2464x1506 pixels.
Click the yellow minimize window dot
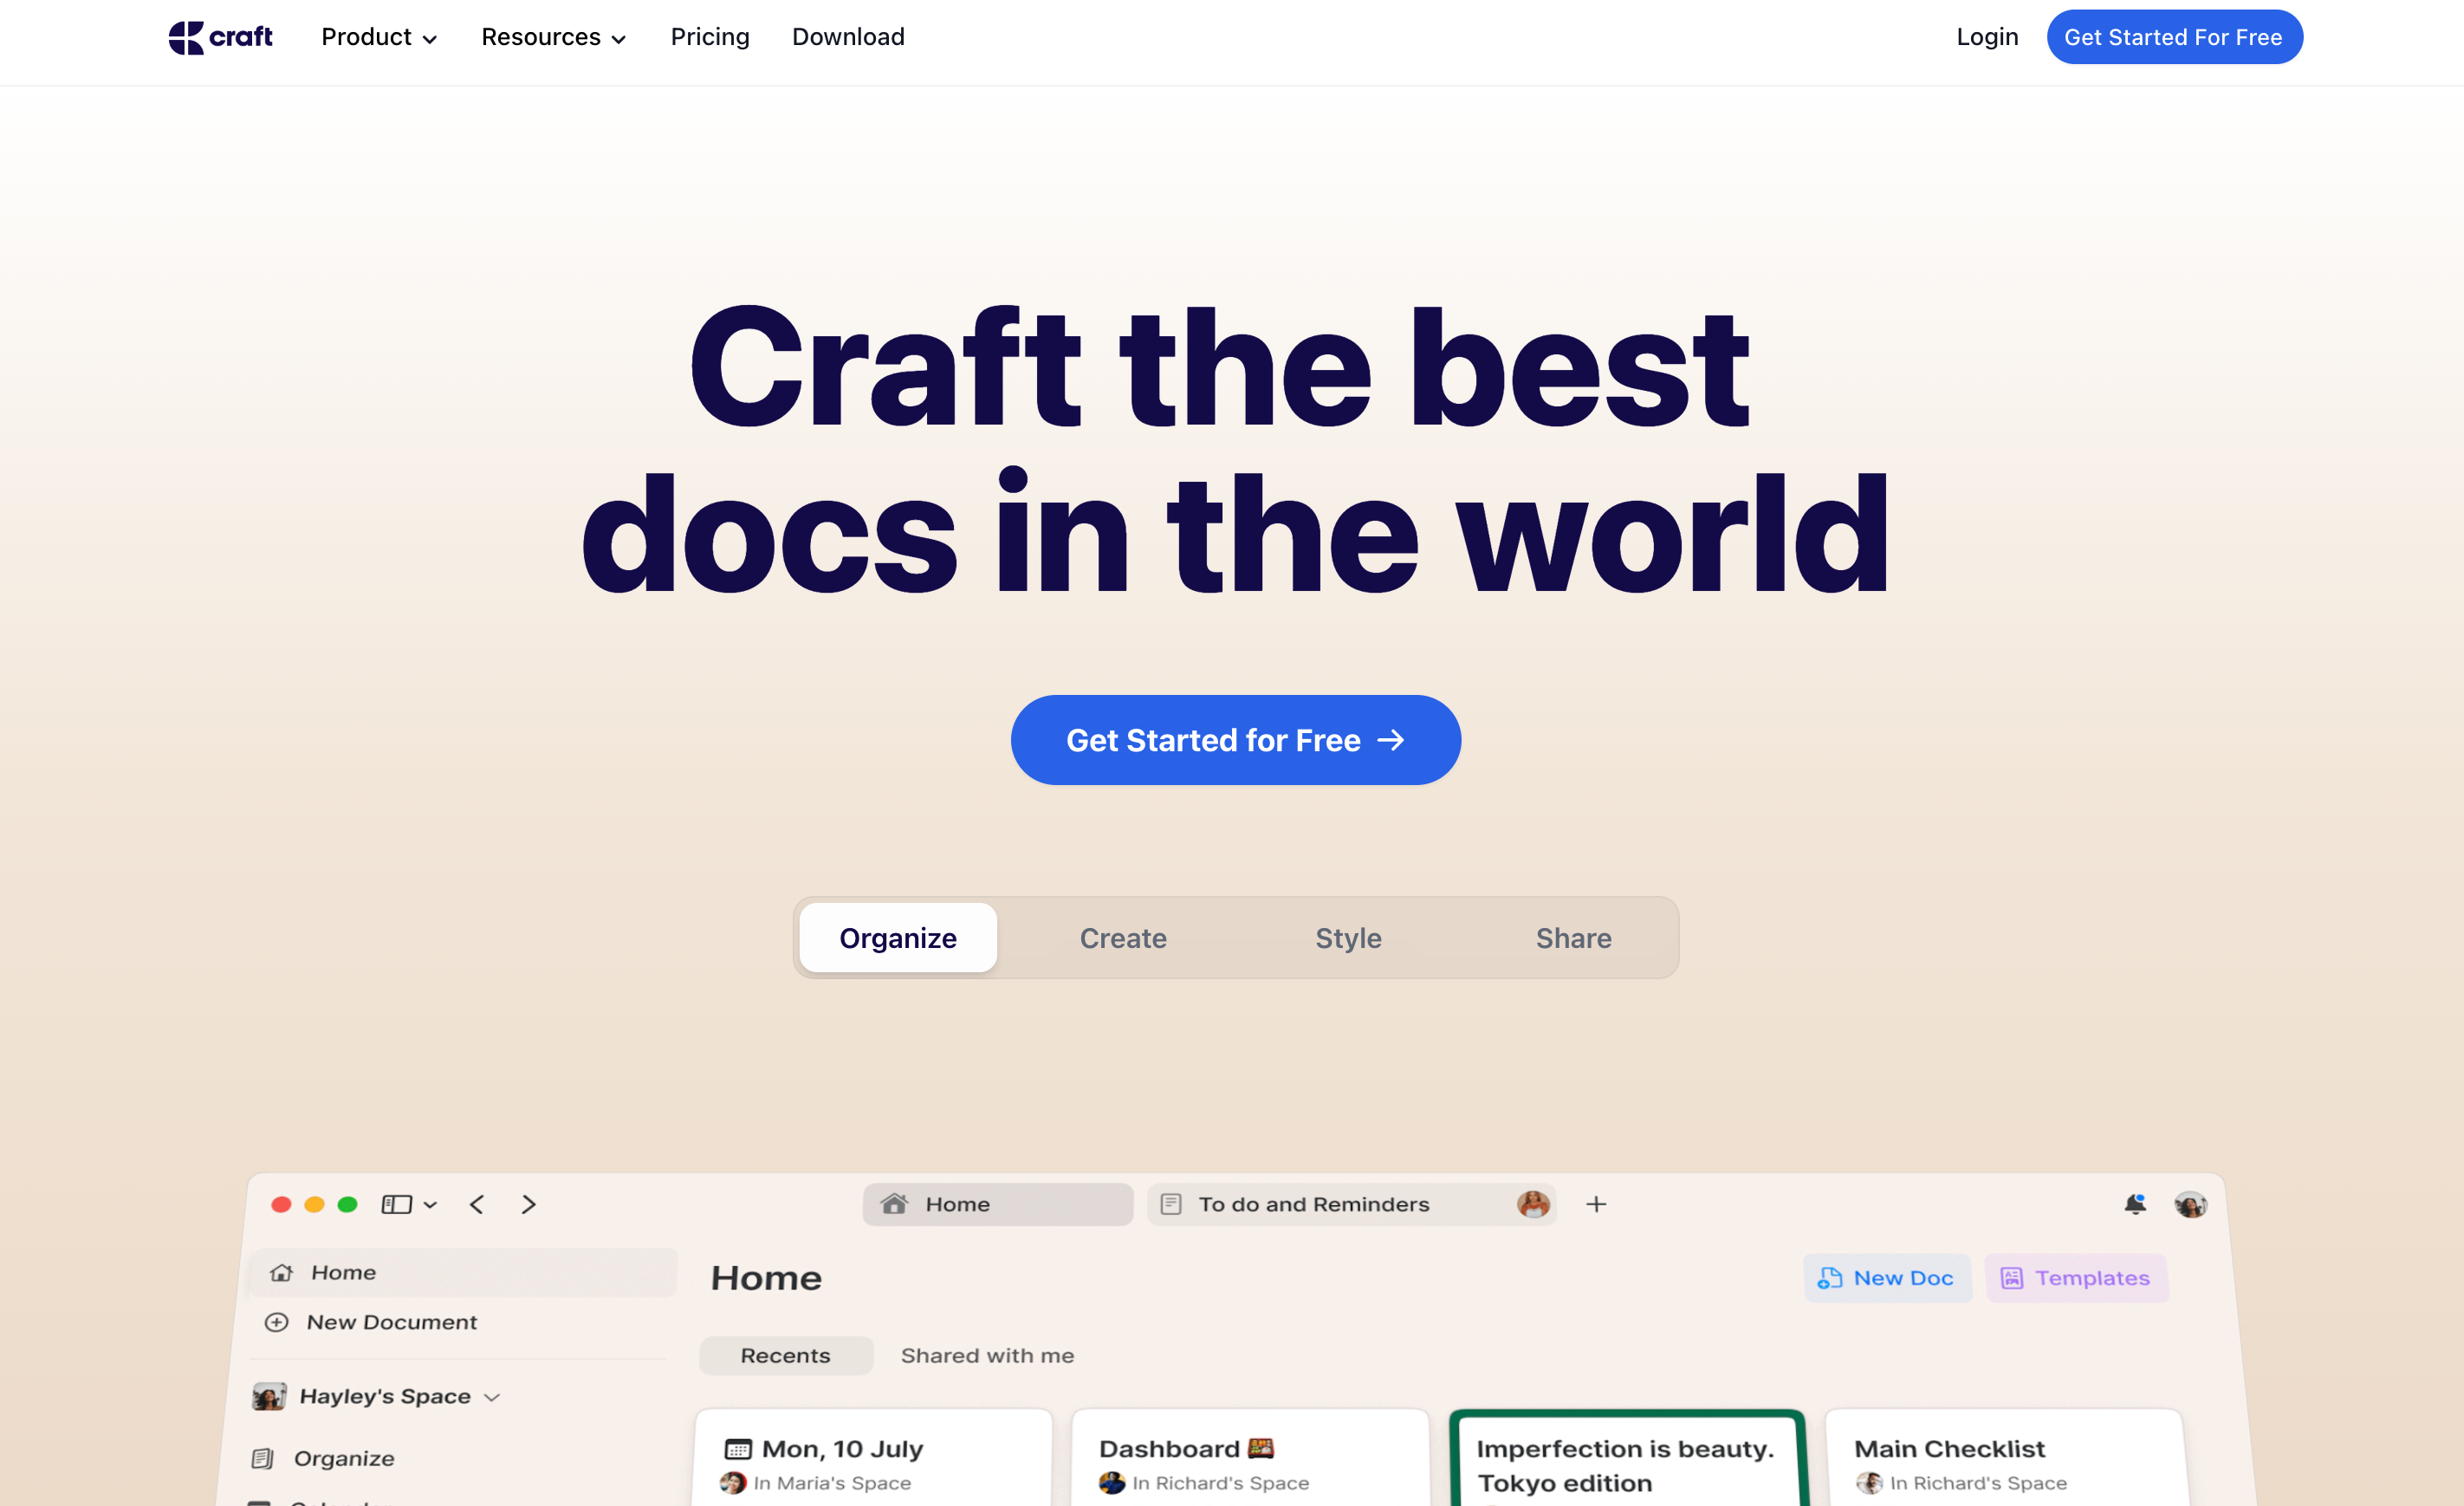[314, 1204]
